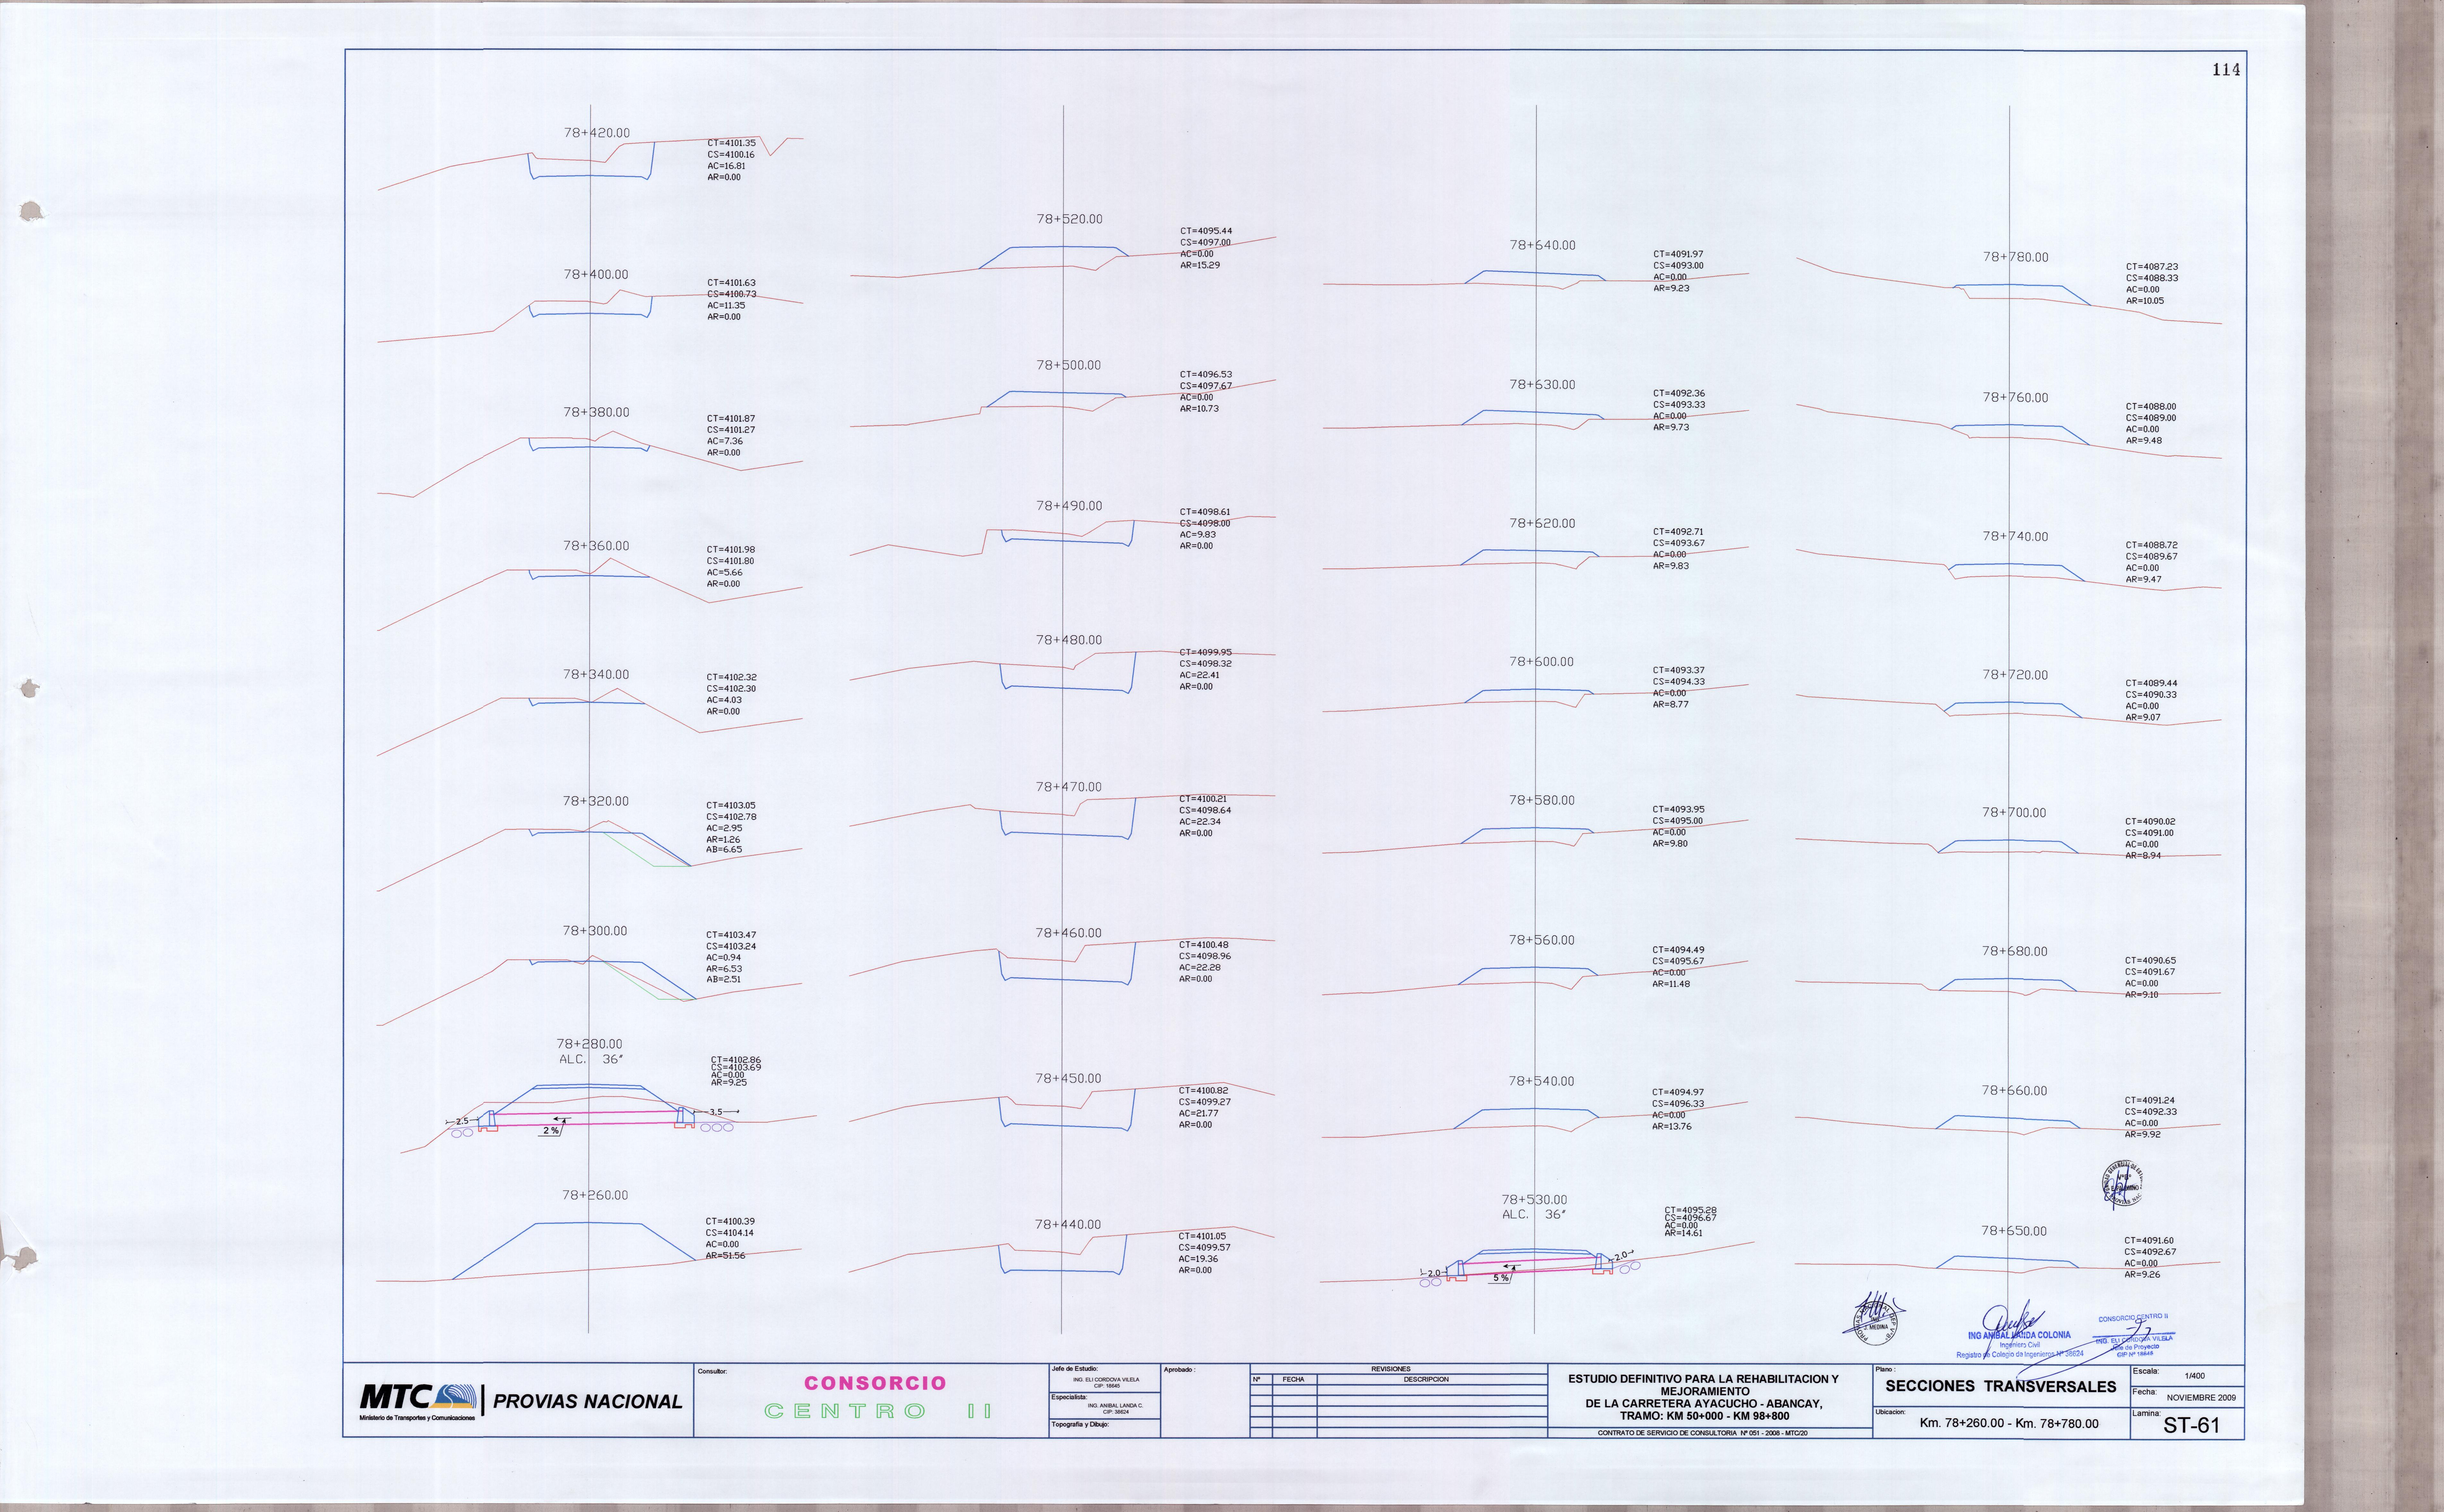Click the pink CONSORCIO heading
2444x1512 pixels.
click(x=875, y=1383)
